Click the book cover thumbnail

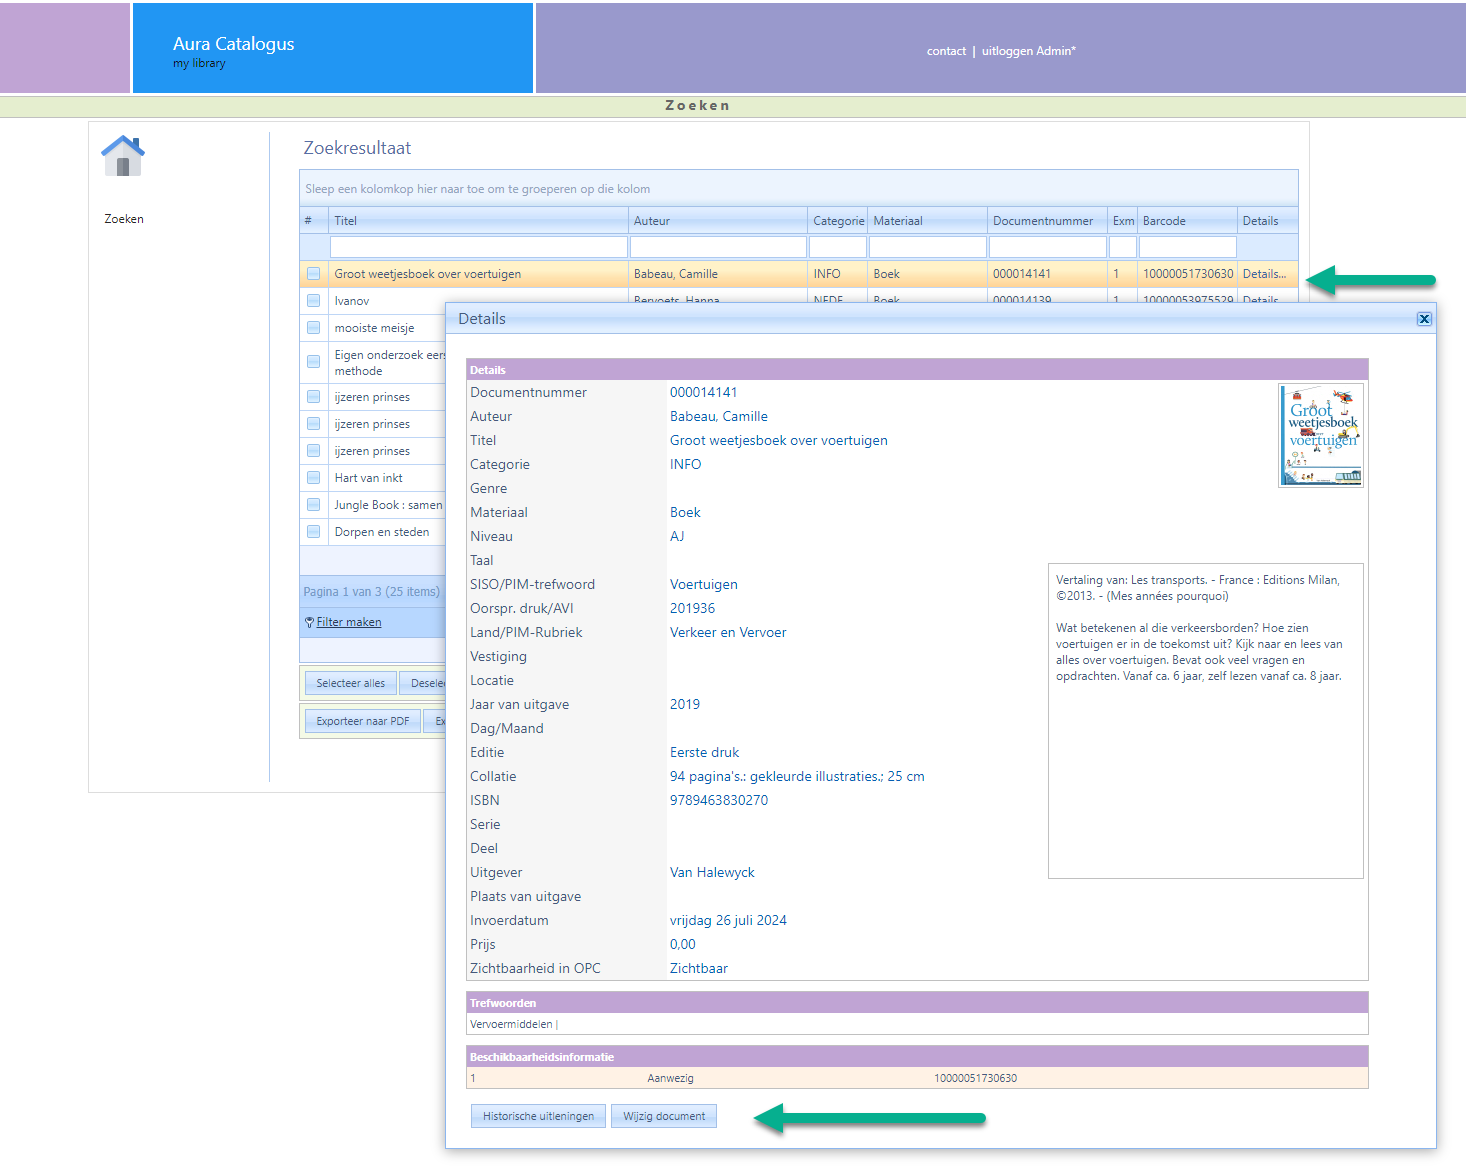point(1321,435)
